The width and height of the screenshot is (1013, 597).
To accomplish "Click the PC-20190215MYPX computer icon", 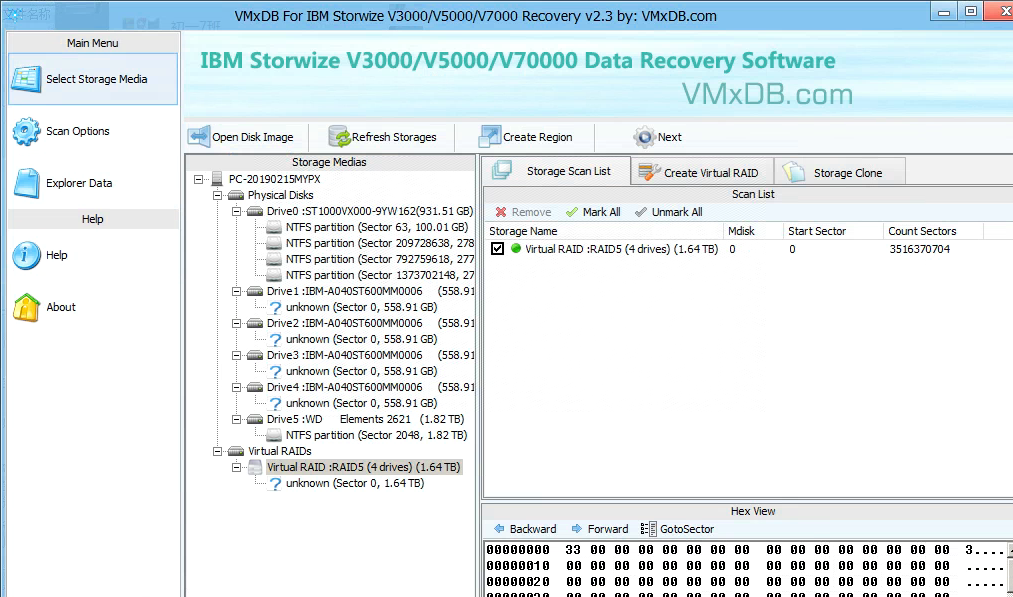I will click(x=217, y=179).
